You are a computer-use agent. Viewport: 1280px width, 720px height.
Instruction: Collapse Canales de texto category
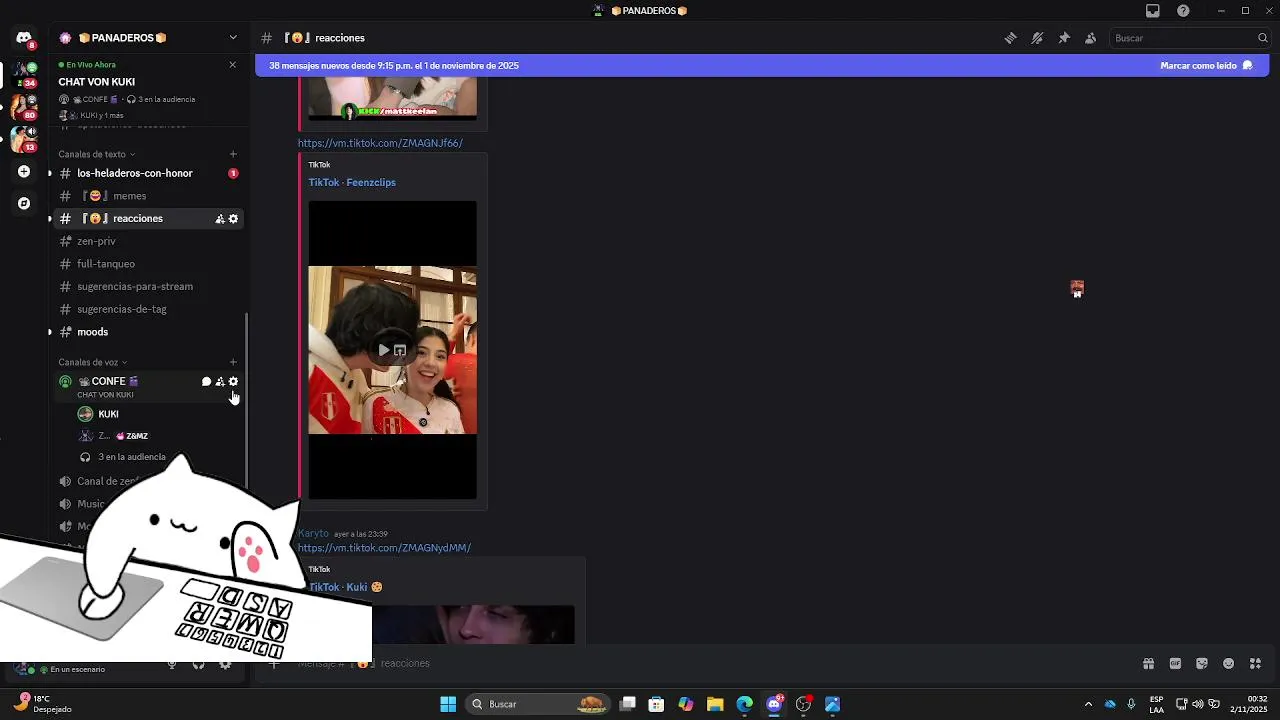click(96, 154)
